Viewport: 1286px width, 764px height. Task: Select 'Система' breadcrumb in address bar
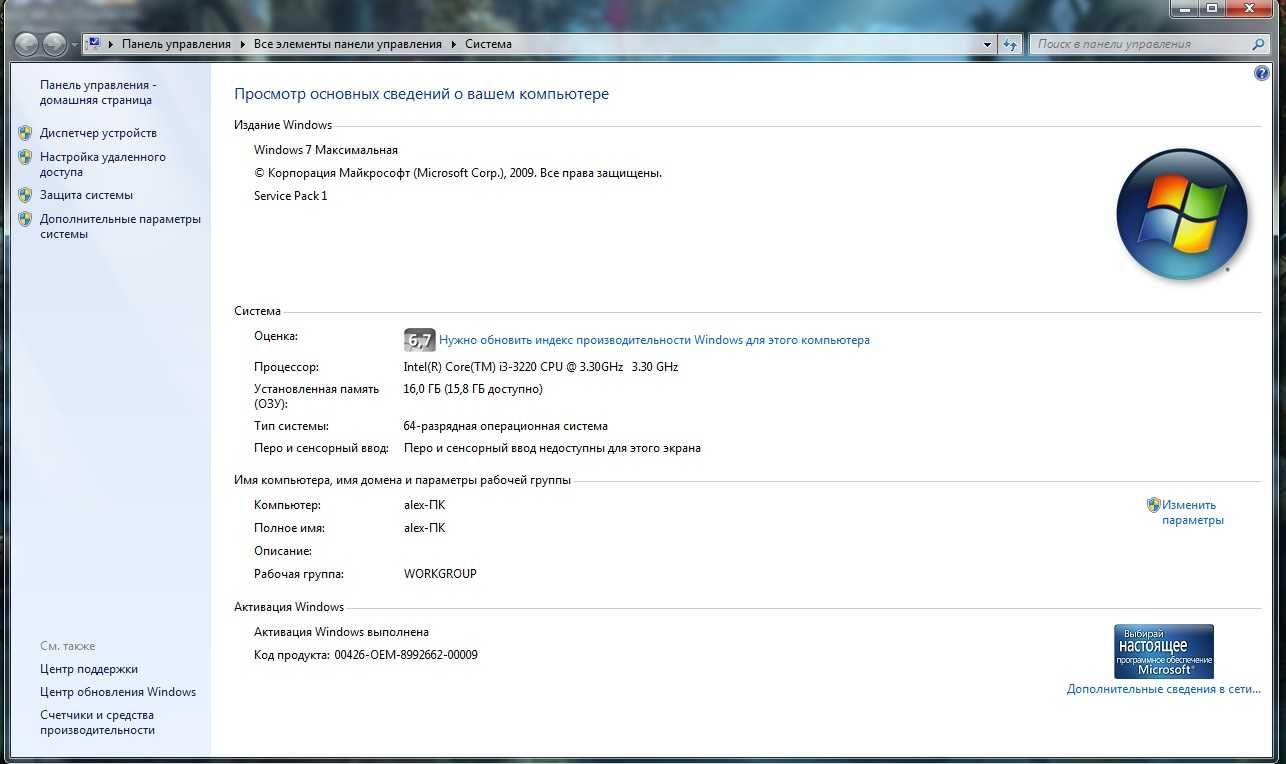click(488, 44)
